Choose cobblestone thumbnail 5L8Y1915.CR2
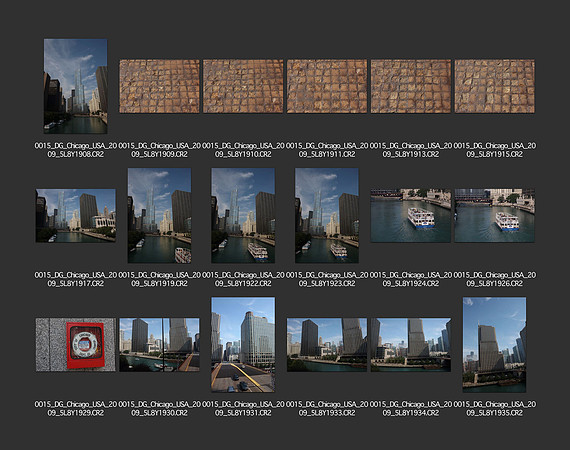 (495, 87)
